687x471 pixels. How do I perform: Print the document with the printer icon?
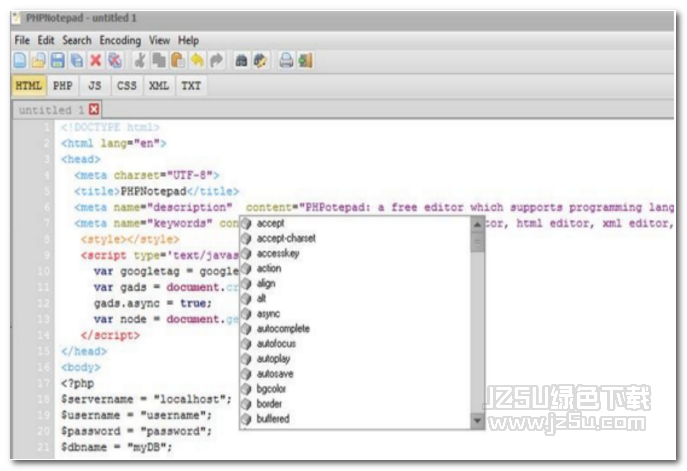tap(286, 60)
